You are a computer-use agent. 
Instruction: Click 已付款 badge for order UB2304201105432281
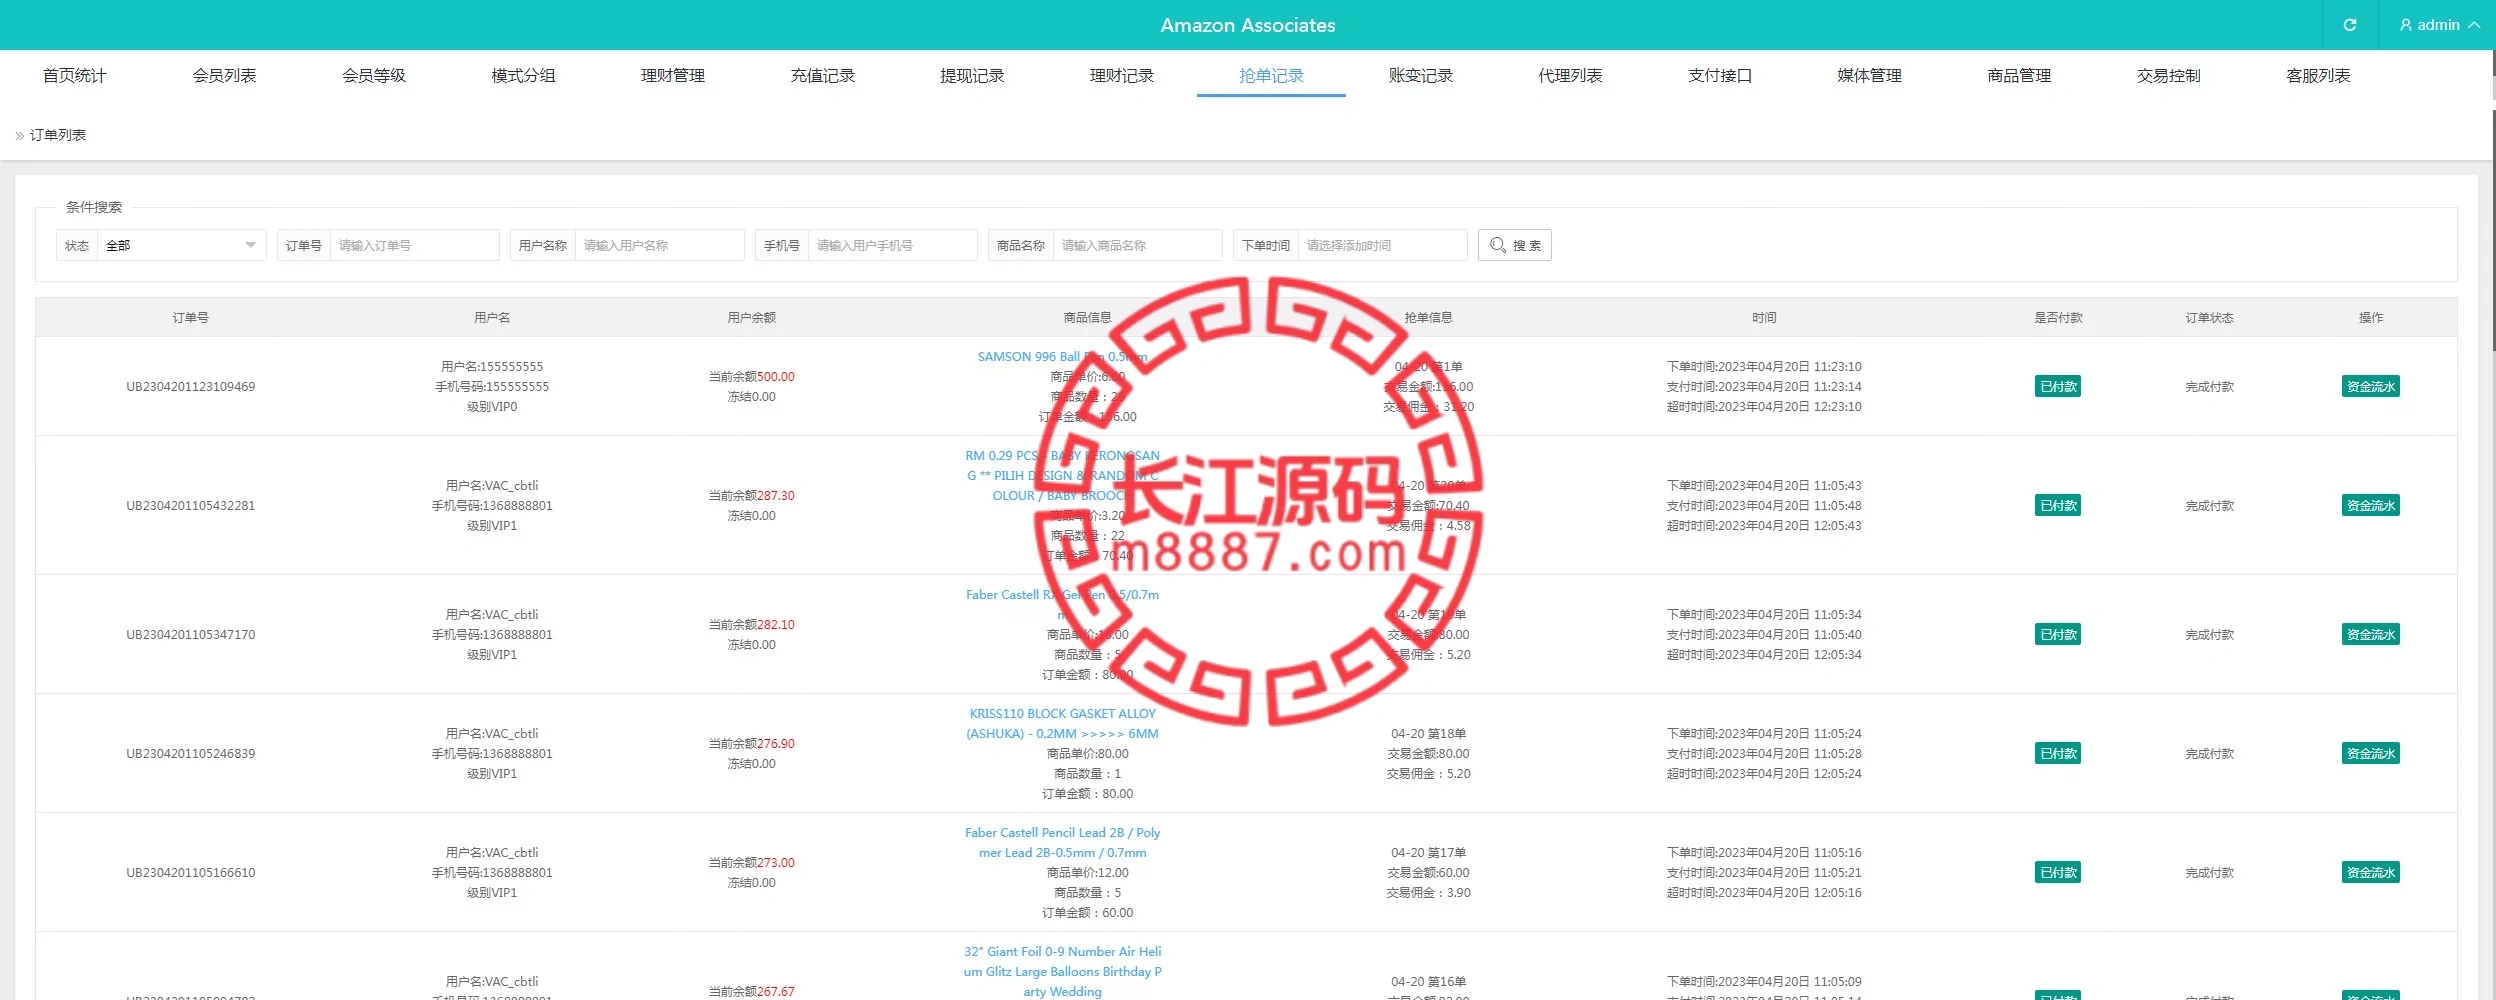click(2058, 506)
